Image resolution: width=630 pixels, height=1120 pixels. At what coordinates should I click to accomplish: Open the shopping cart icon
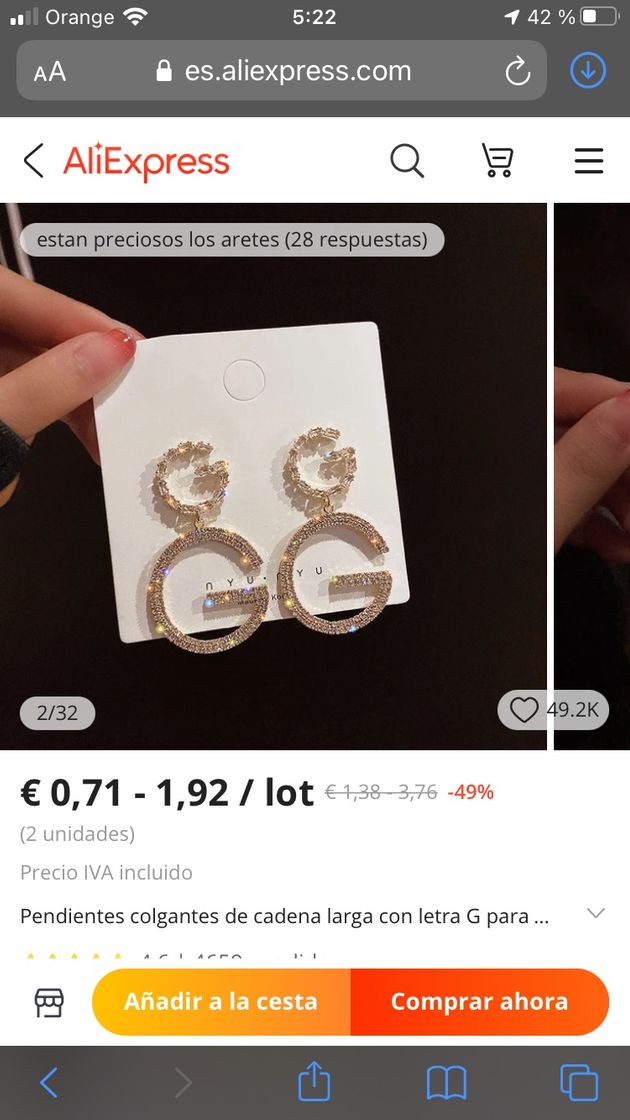497,160
